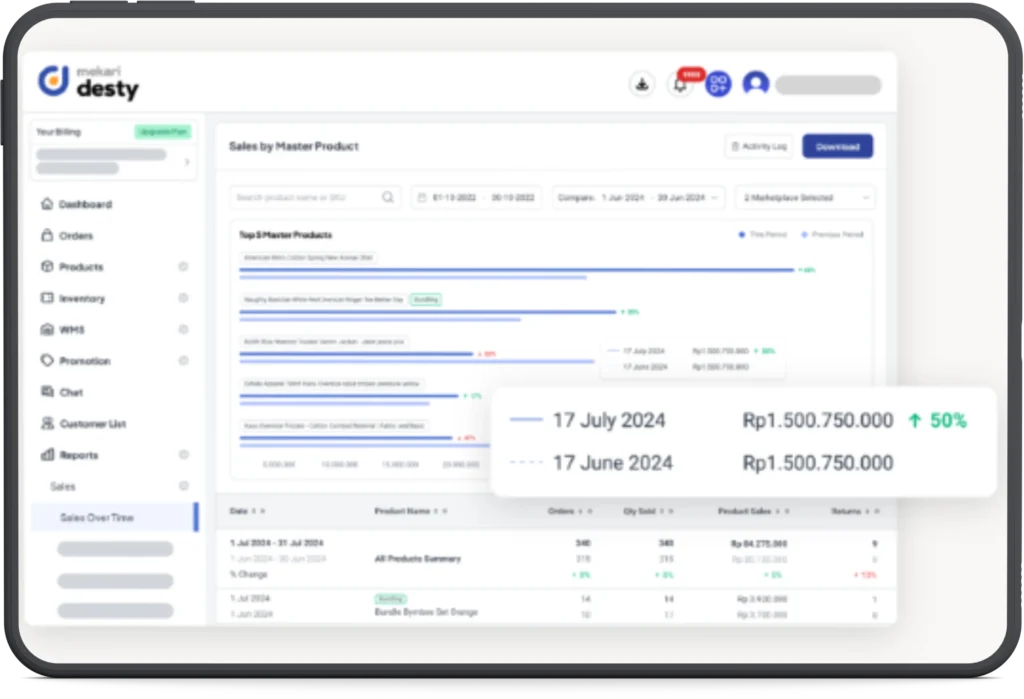The width and height of the screenshot is (1024, 699).
Task: Open the user profile avatar
Action: (756, 84)
